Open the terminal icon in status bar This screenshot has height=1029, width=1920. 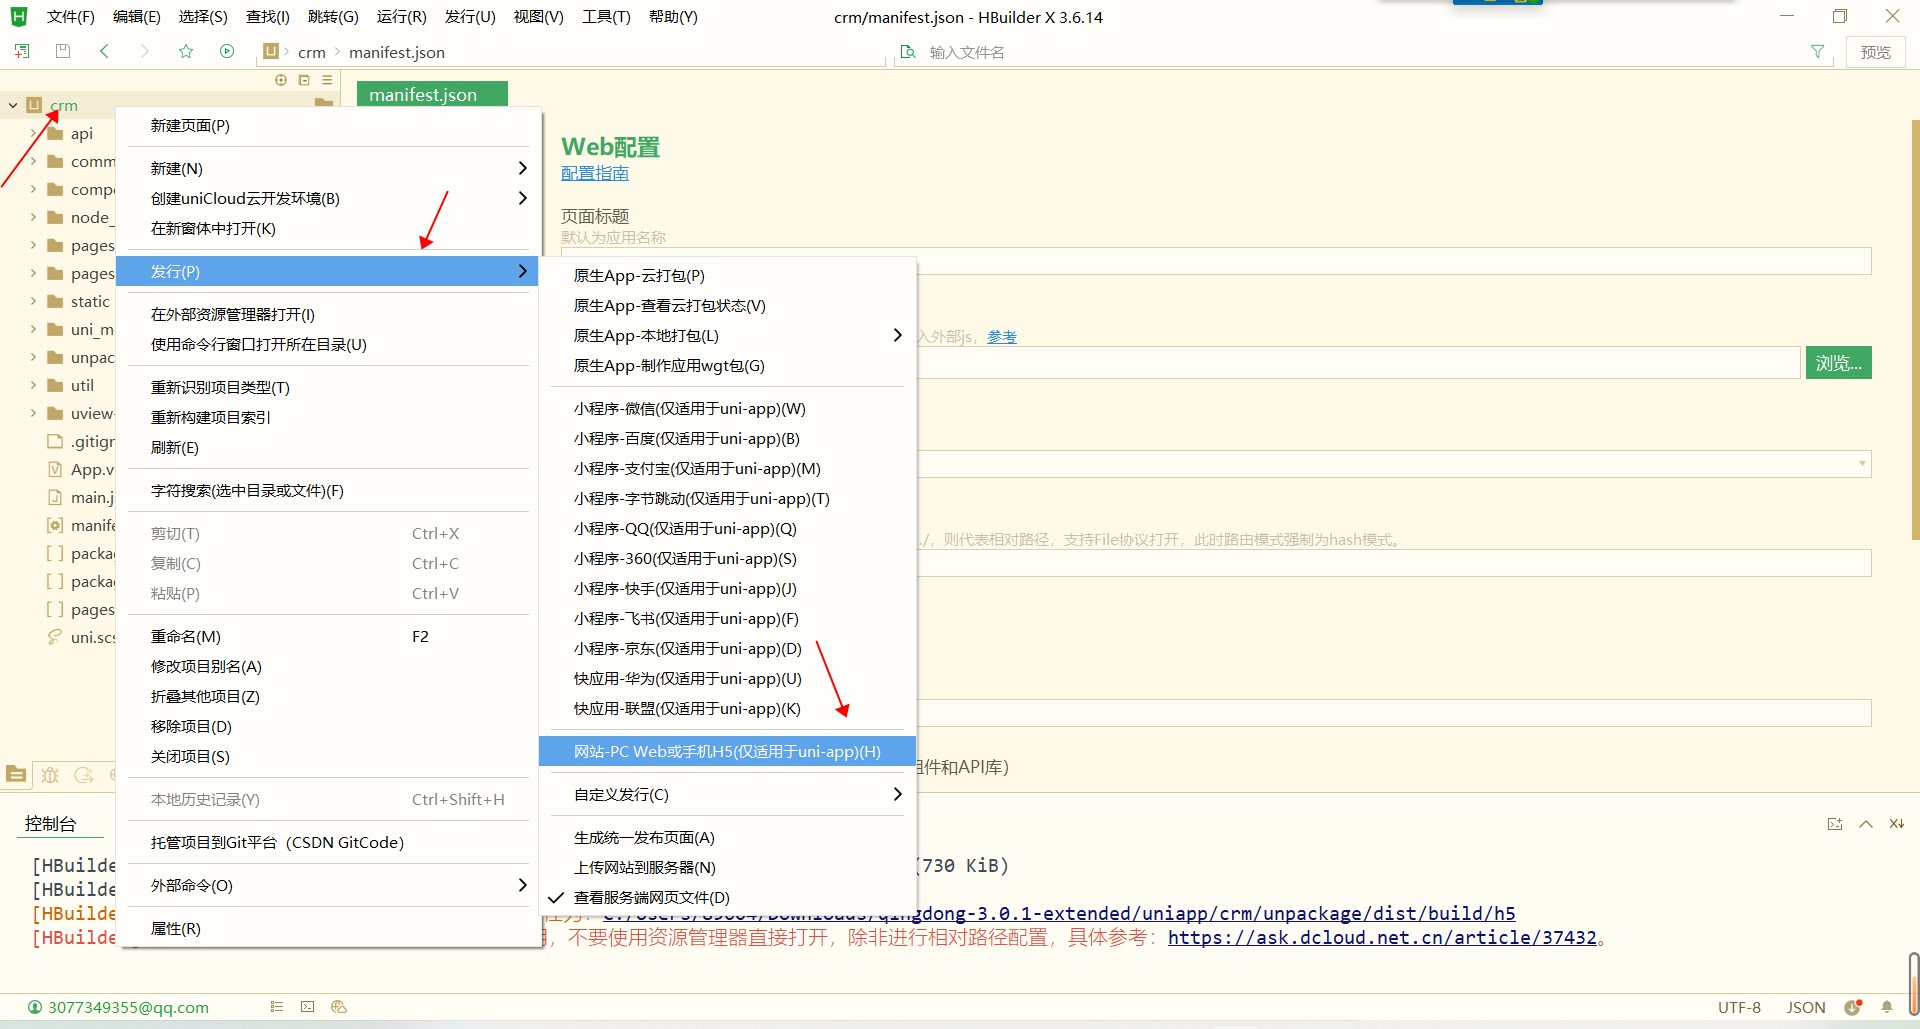click(x=307, y=1007)
